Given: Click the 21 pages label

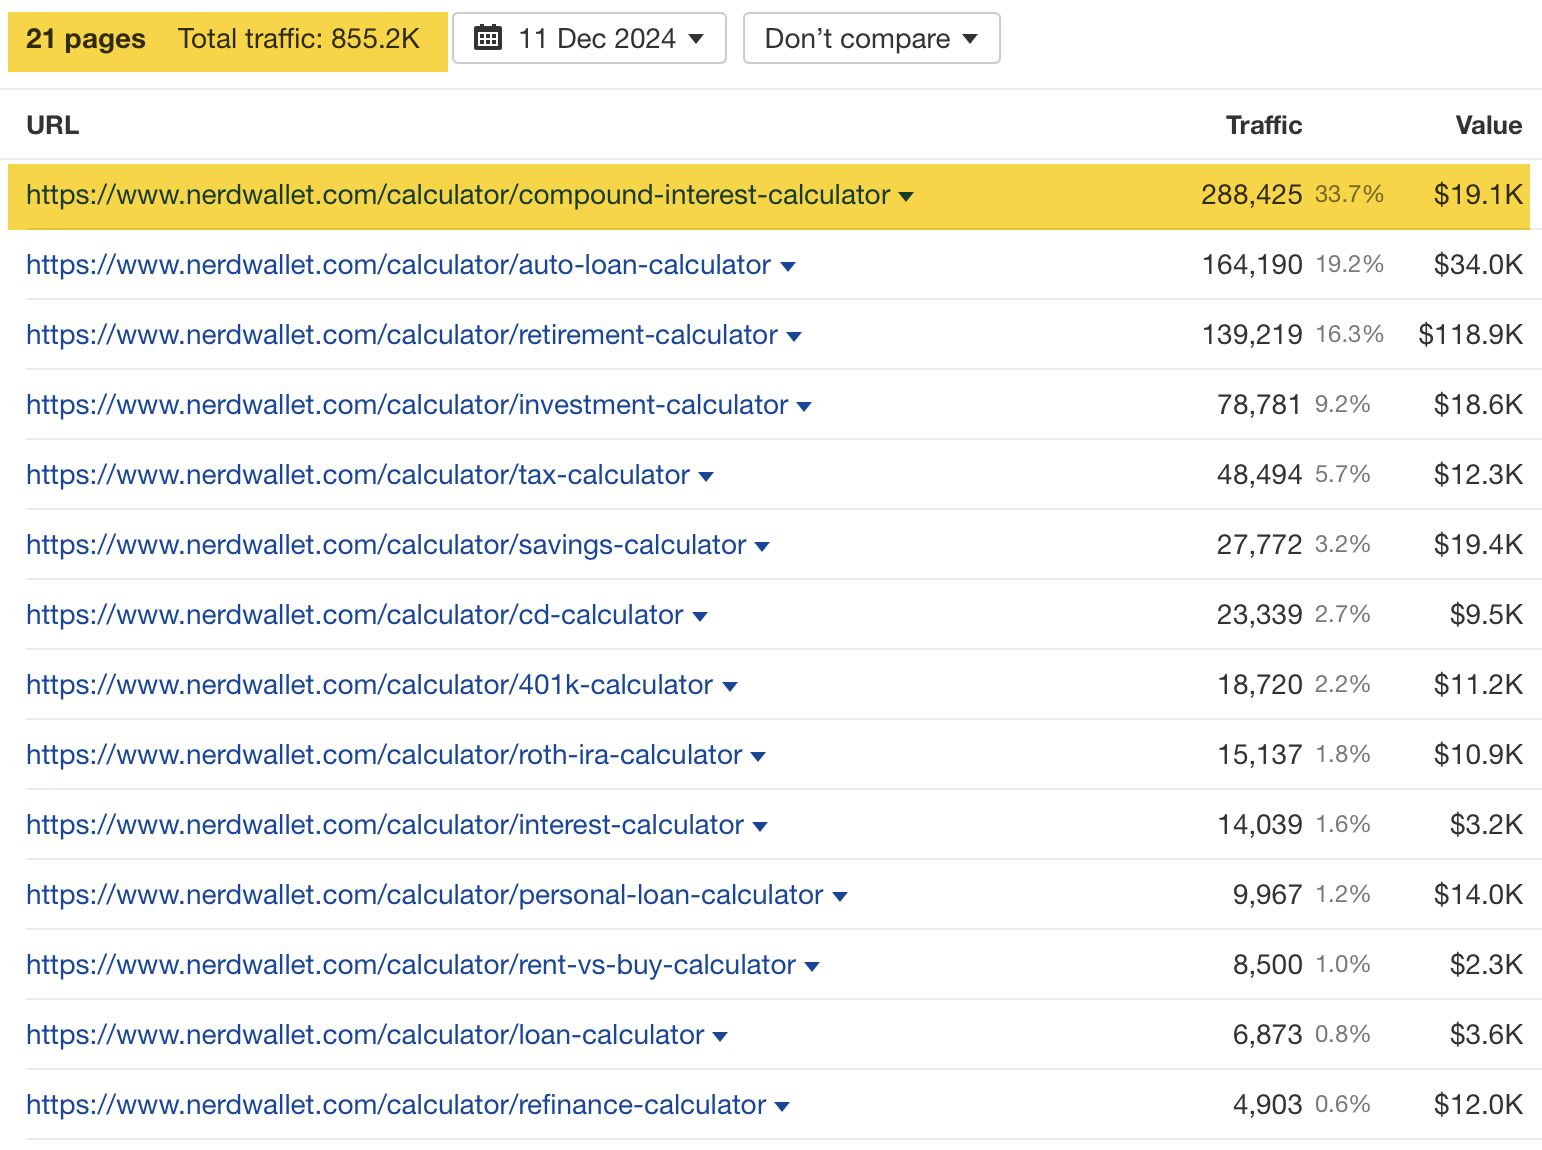Looking at the screenshot, I should (x=85, y=37).
